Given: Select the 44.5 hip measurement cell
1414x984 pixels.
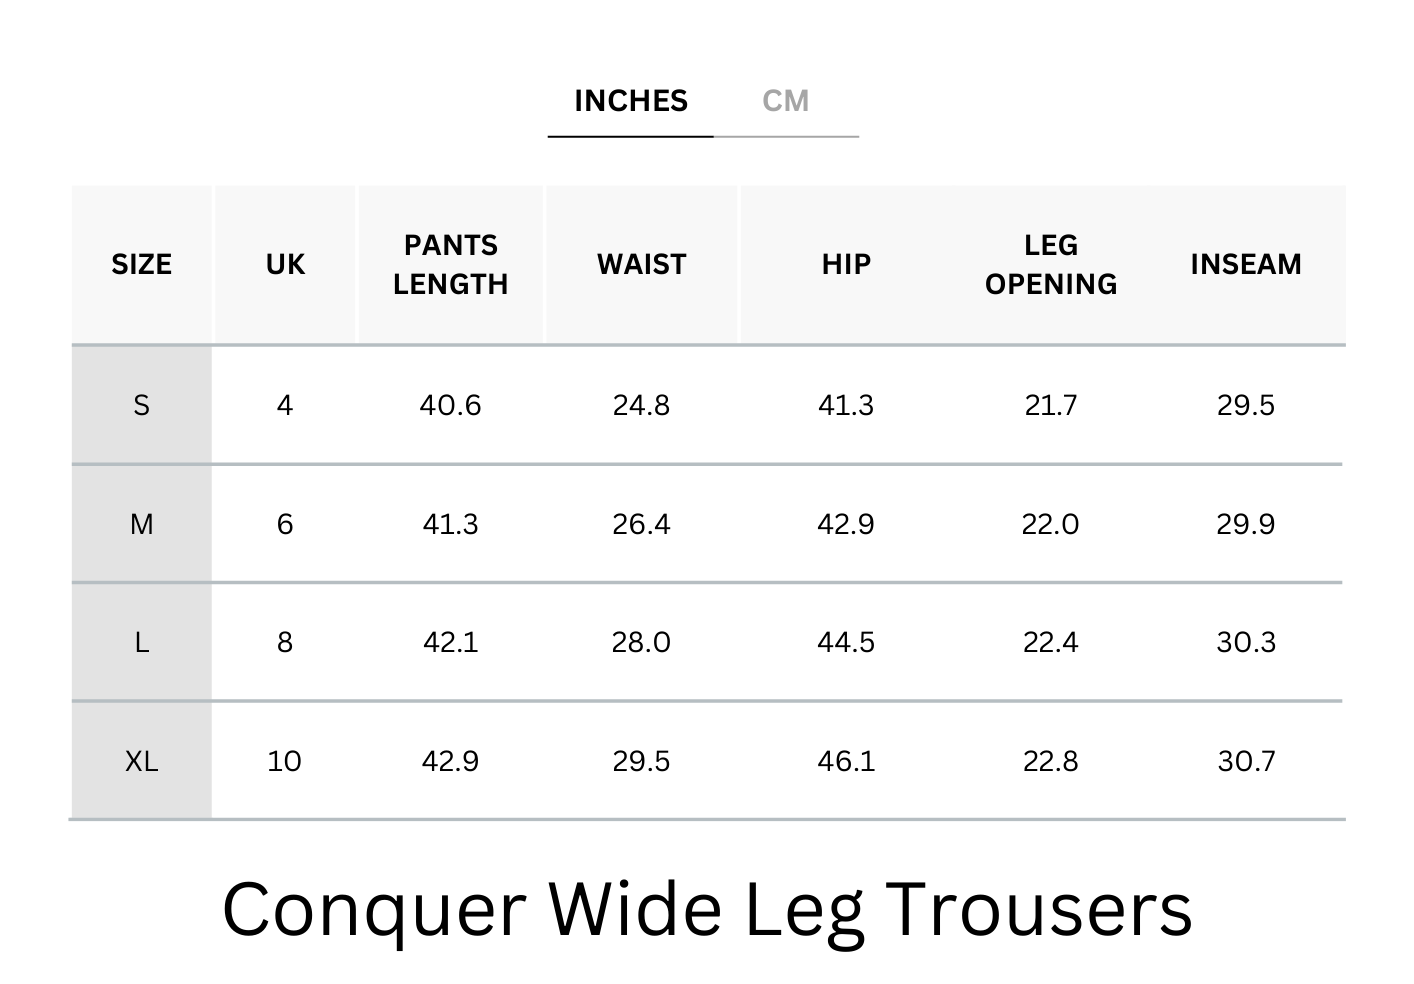Looking at the screenshot, I should (846, 642).
